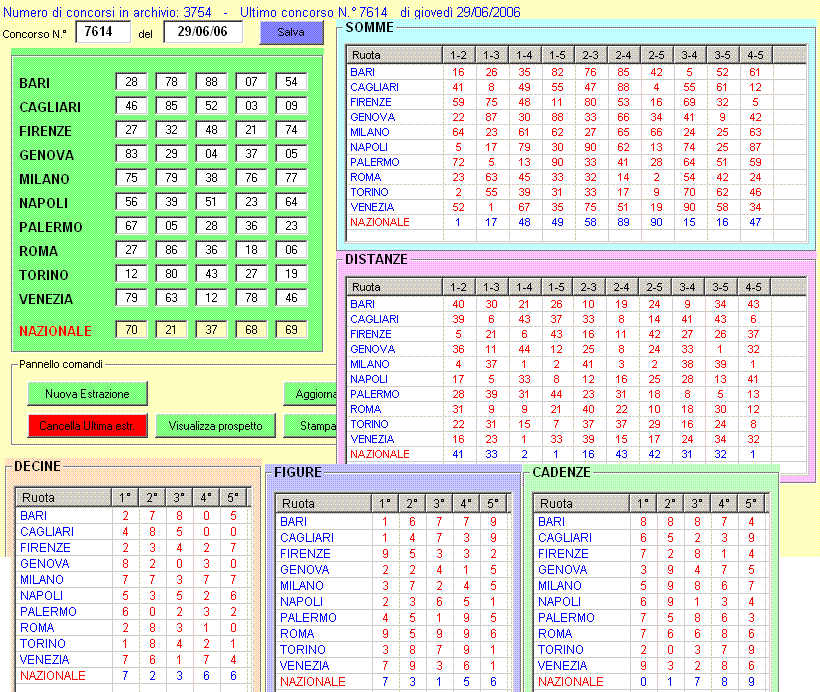820x692 pixels.
Task: Click the 4-5 column header in SOMME
Action: click(x=755, y=55)
